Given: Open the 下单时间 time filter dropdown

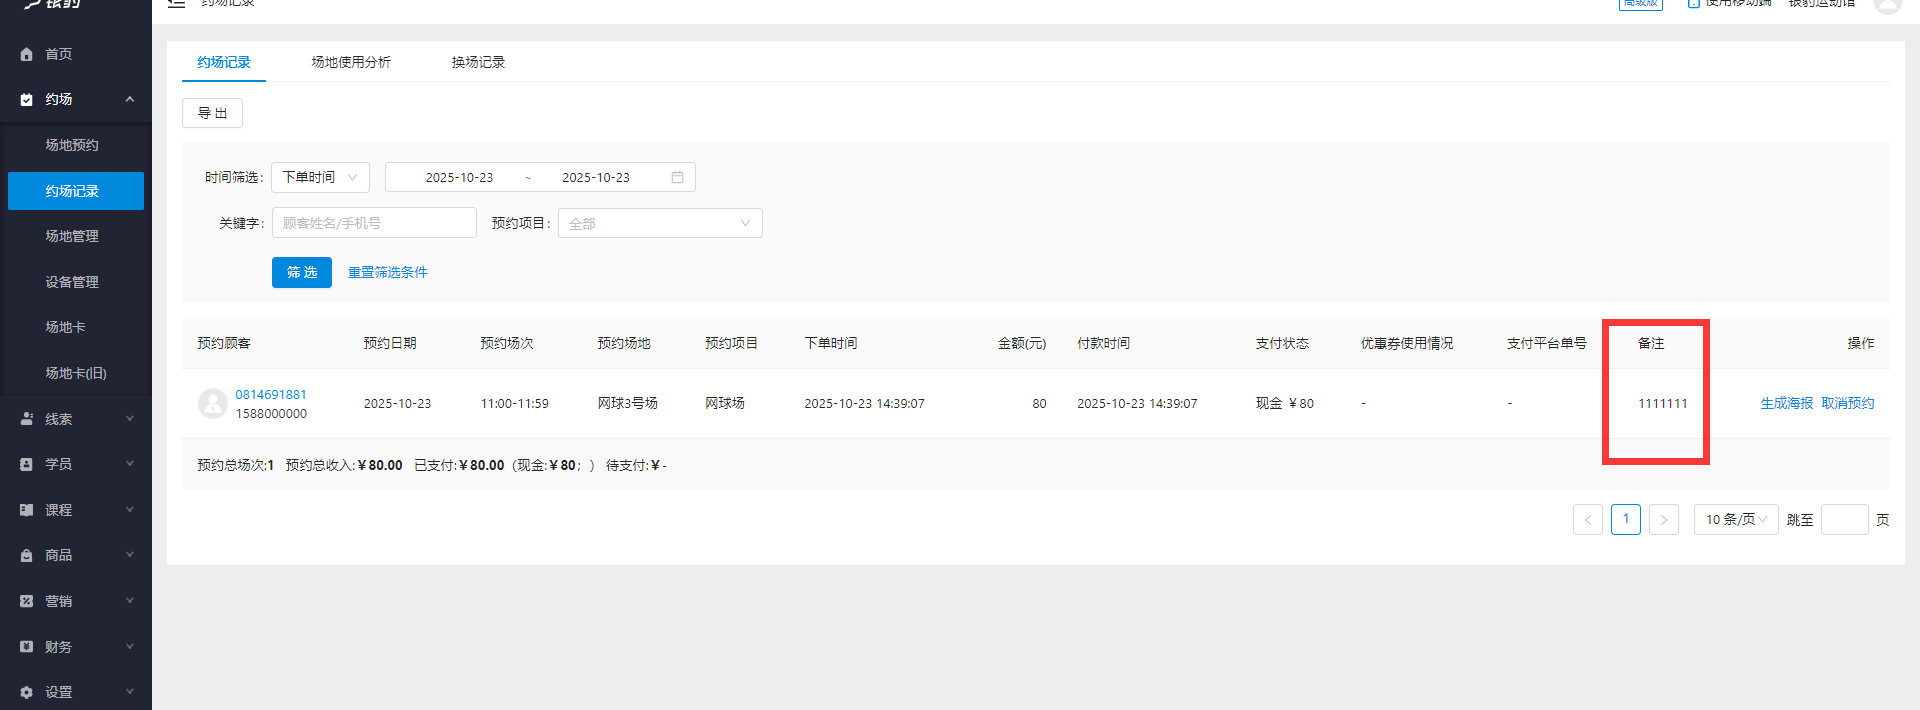Looking at the screenshot, I should tap(320, 177).
